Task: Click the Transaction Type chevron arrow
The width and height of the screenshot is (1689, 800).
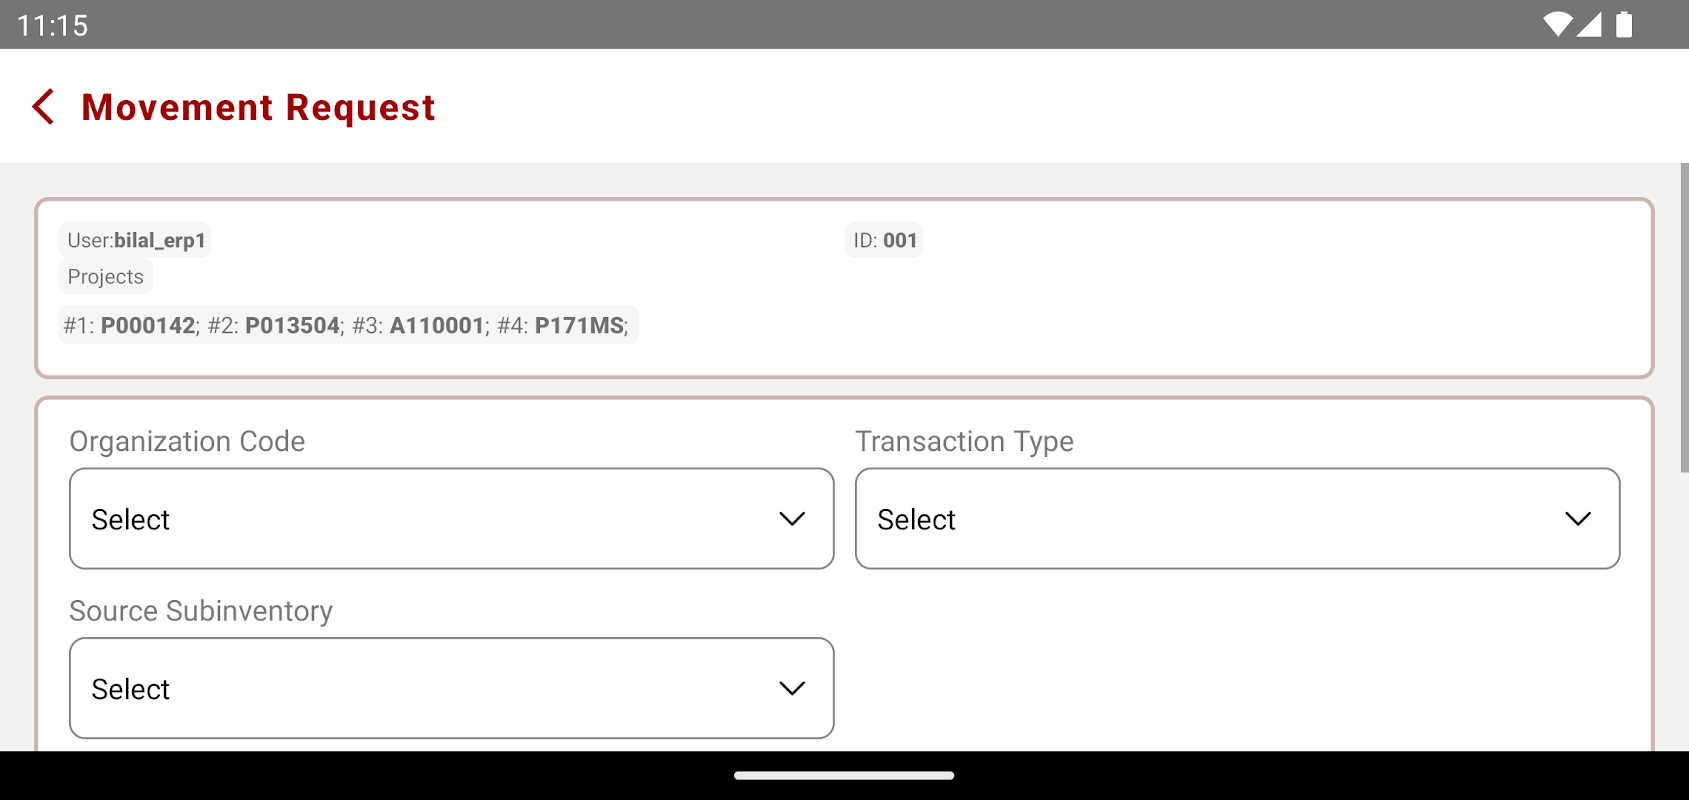Action: (1578, 519)
